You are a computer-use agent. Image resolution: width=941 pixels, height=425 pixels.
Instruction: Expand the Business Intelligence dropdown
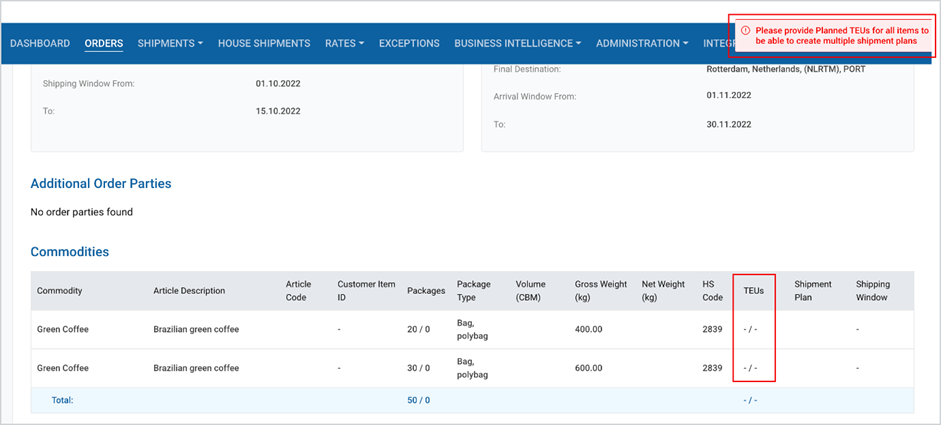click(517, 43)
